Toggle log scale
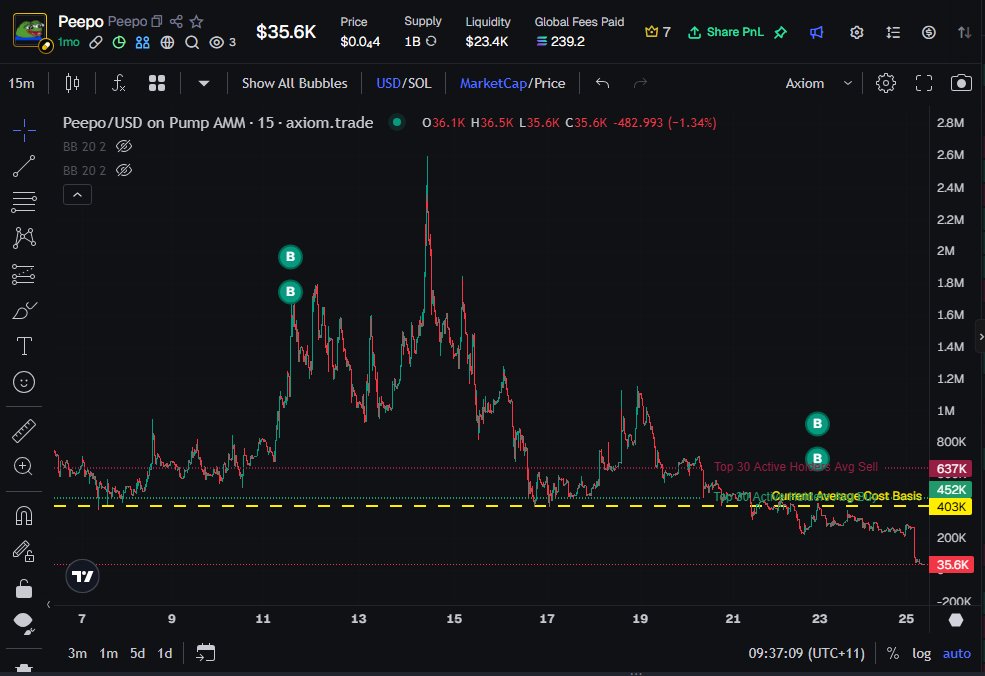The height and width of the screenshot is (676, 985). tap(922, 653)
